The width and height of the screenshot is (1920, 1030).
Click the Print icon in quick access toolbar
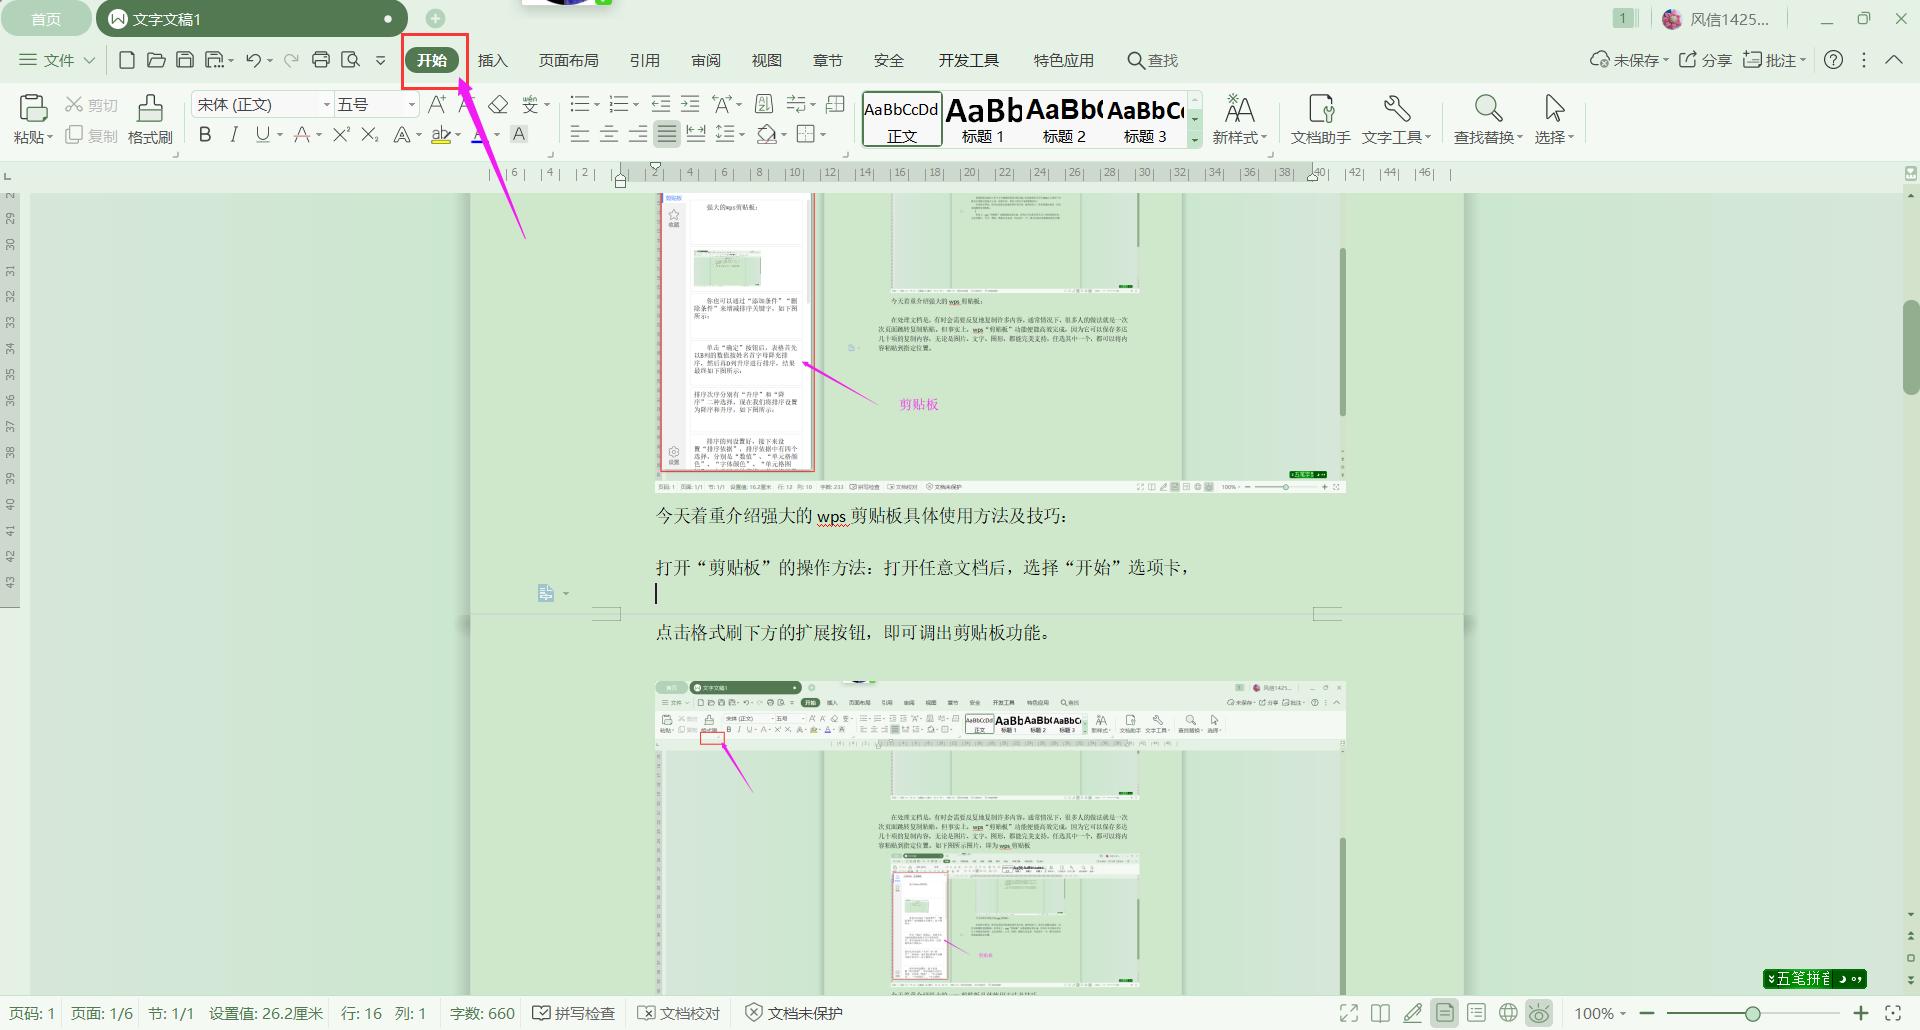pyautogui.click(x=321, y=60)
